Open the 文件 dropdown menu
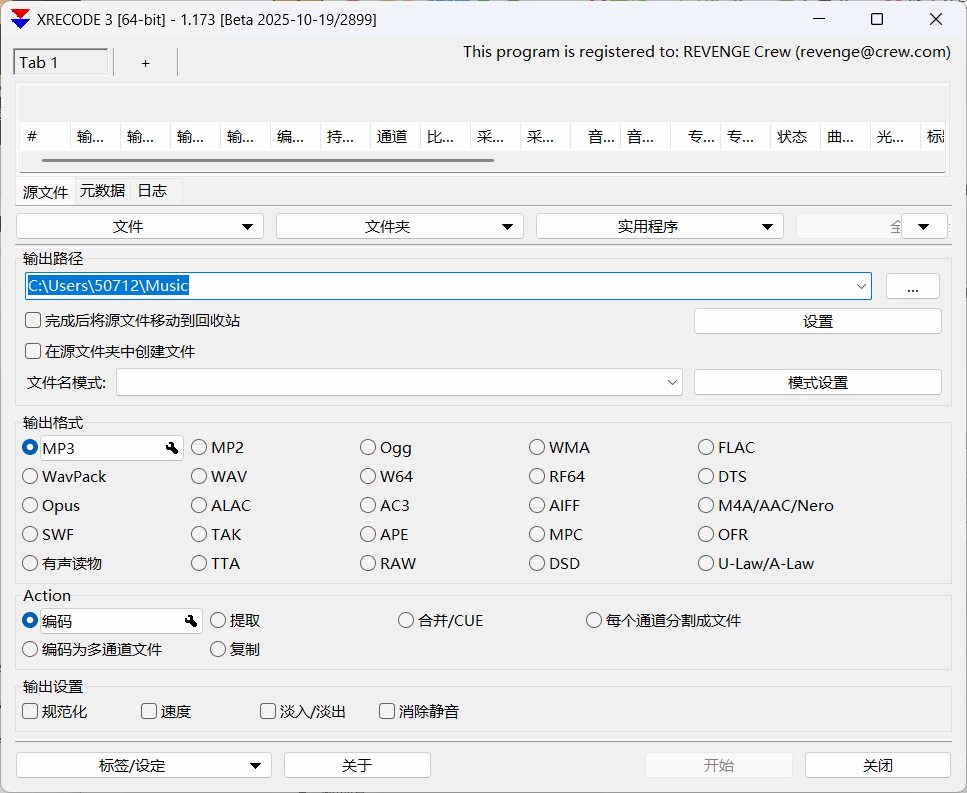This screenshot has height=793, width=967. click(139, 225)
